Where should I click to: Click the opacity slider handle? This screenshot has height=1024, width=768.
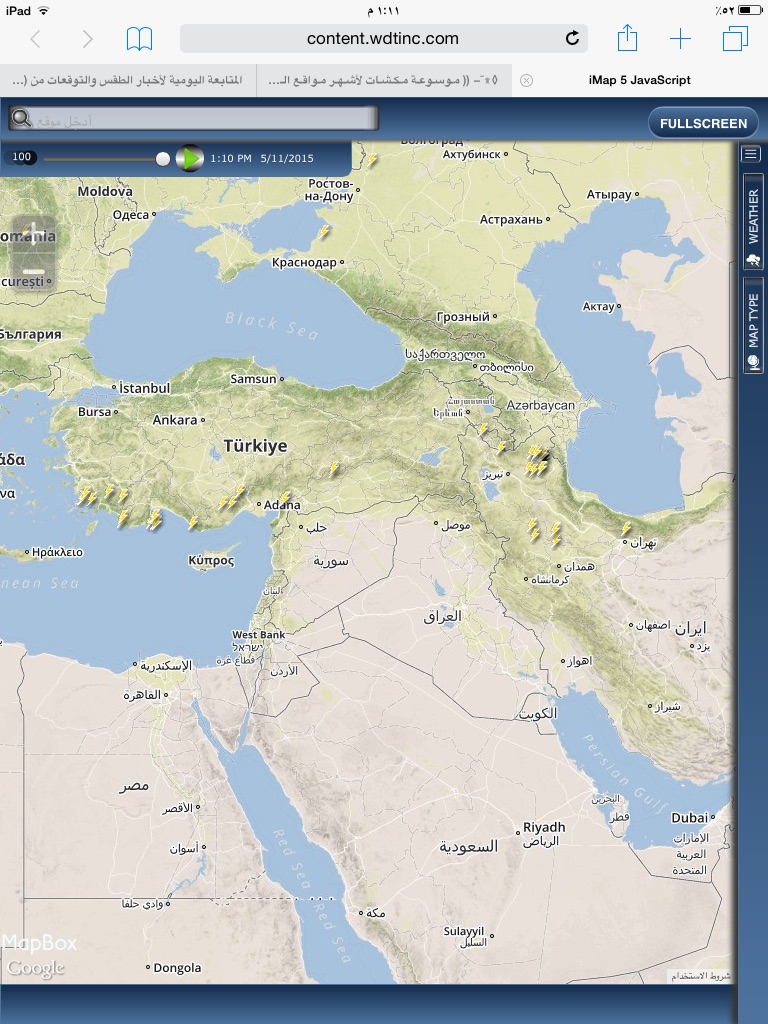click(x=163, y=159)
